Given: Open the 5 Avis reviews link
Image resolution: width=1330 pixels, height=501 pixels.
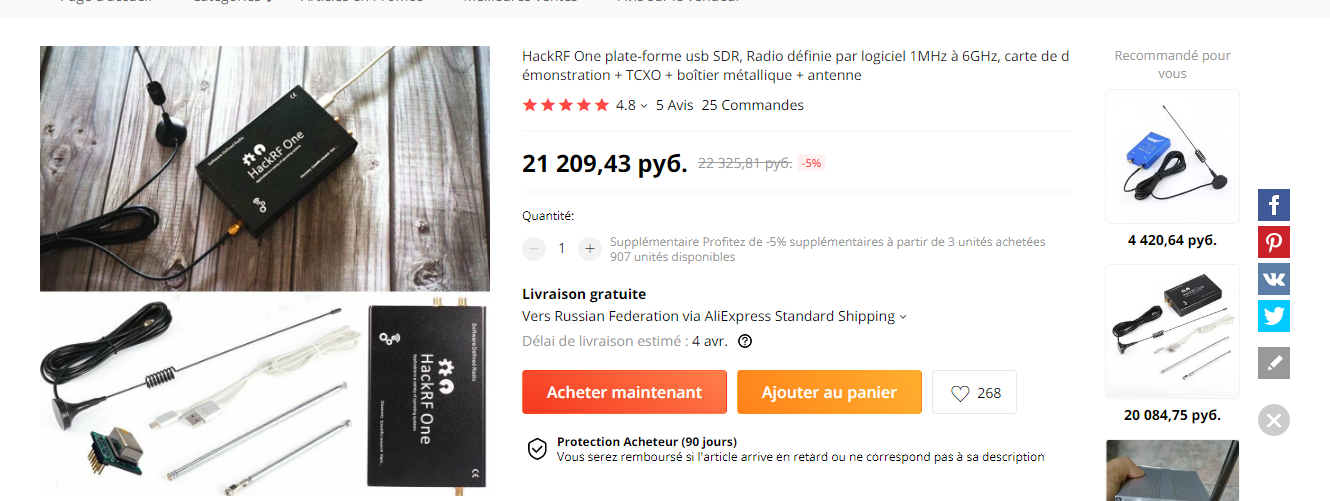Looking at the screenshot, I should pos(675,105).
